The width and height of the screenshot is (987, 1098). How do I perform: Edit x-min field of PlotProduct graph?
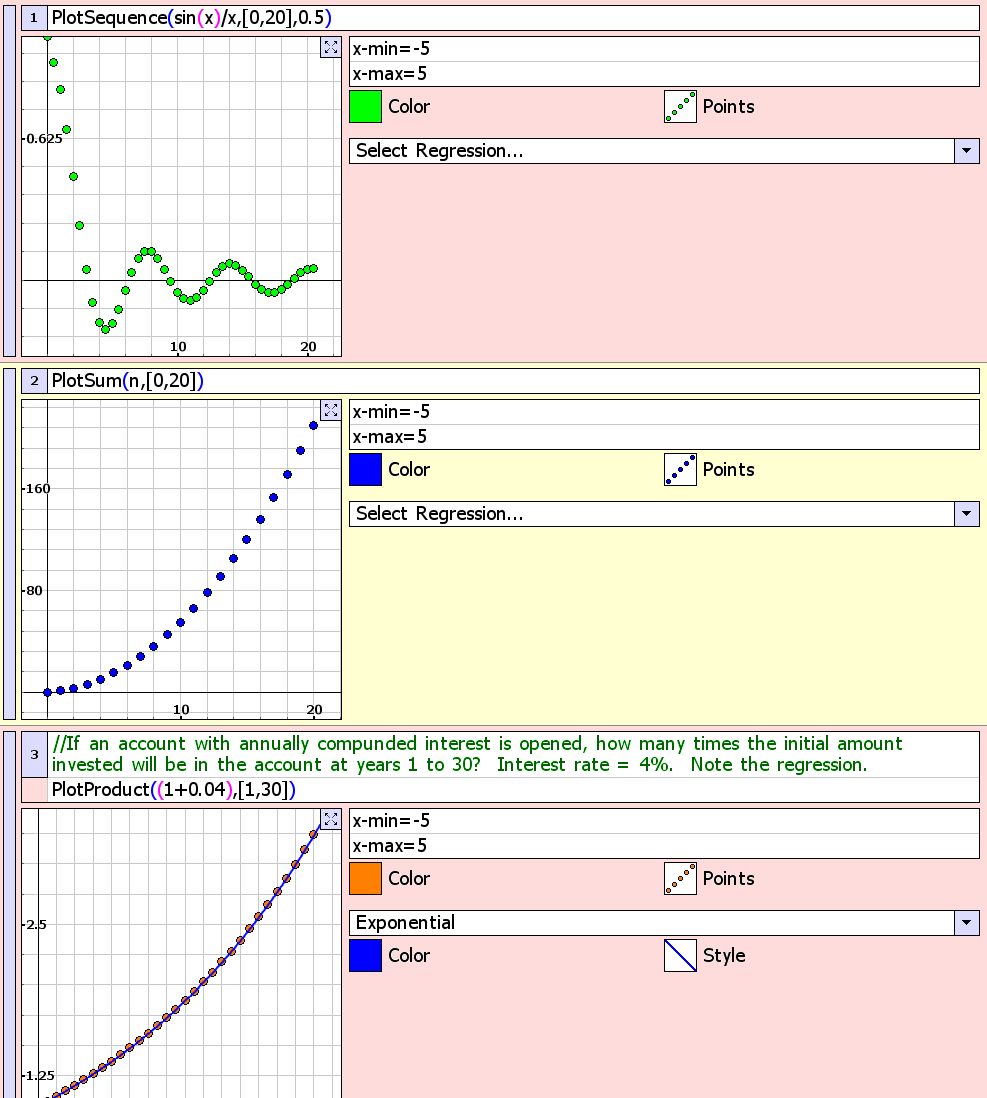(x=664, y=821)
